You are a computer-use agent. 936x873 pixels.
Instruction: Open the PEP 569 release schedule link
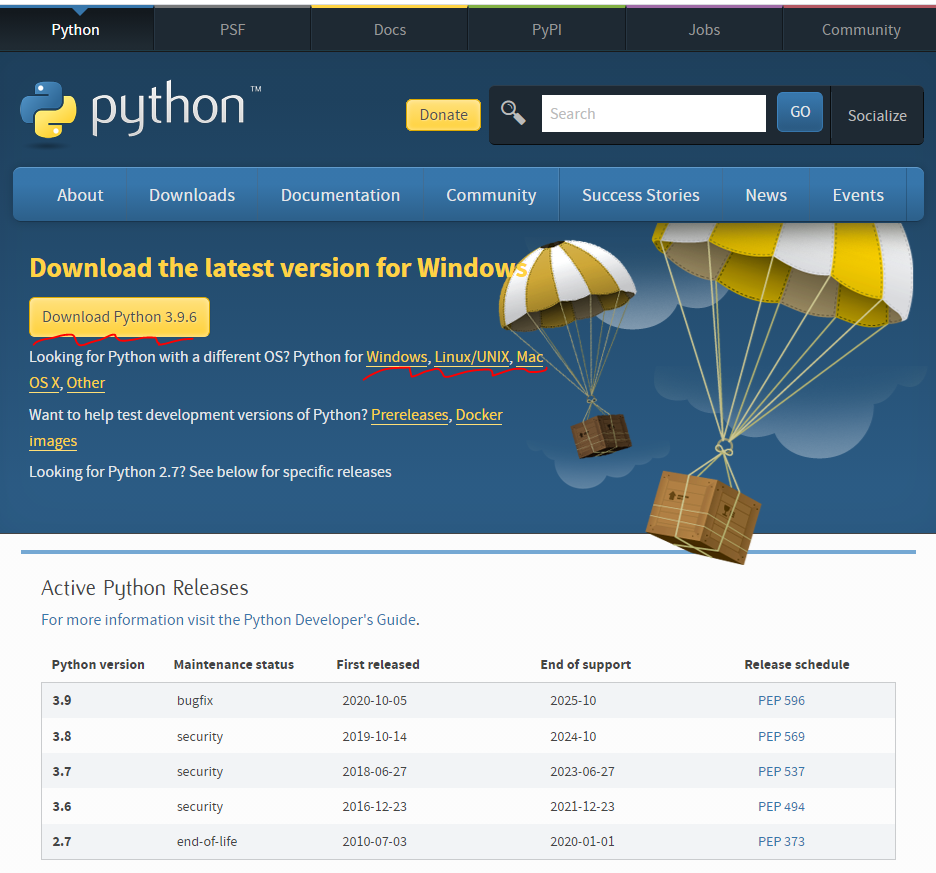click(x=781, y=736)
